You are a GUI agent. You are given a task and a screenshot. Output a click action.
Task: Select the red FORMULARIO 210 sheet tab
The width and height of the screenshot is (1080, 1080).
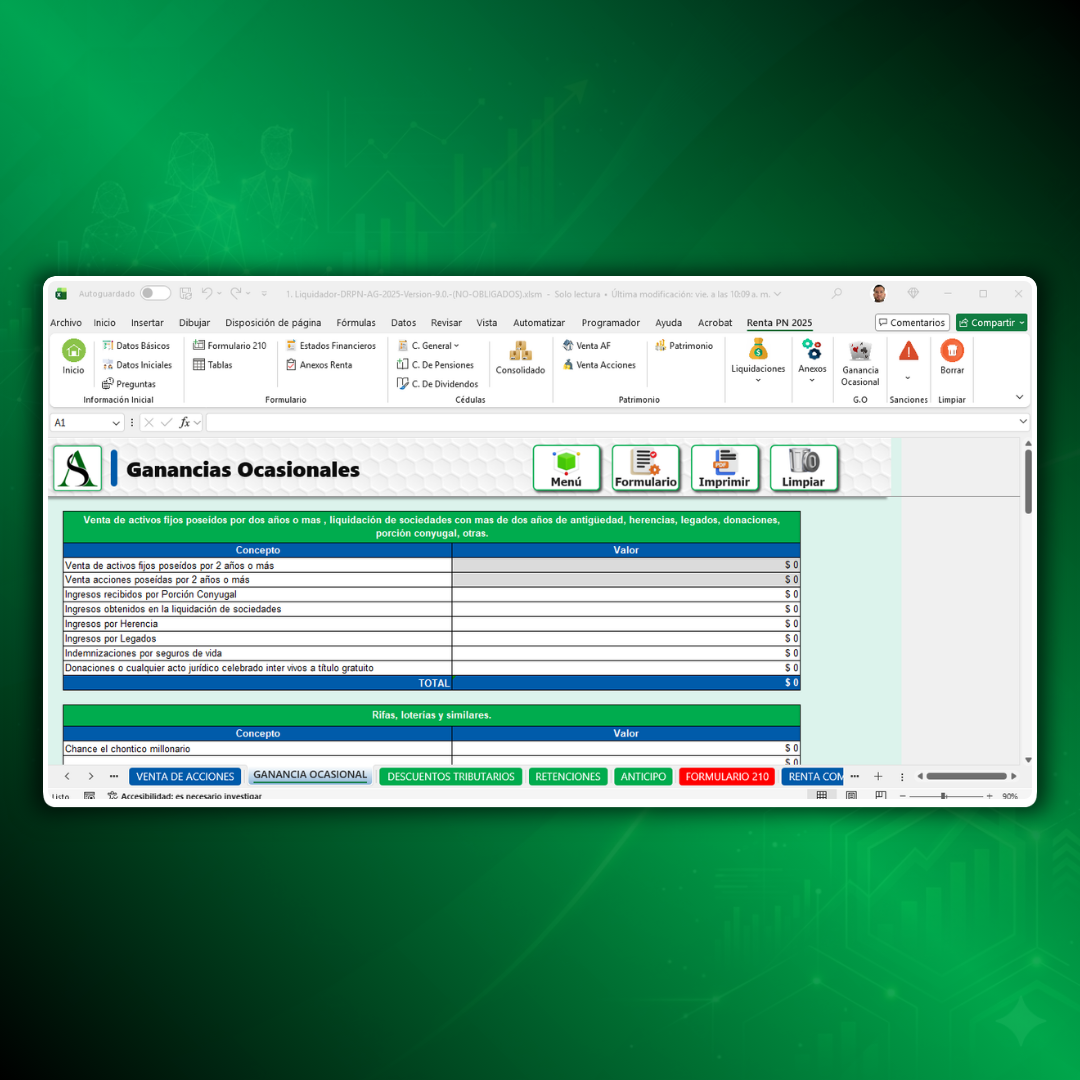coord(727,777)
